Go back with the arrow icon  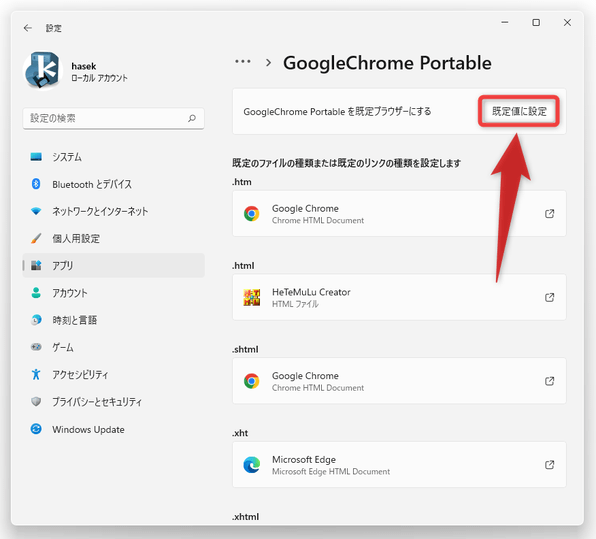[28, 28]
